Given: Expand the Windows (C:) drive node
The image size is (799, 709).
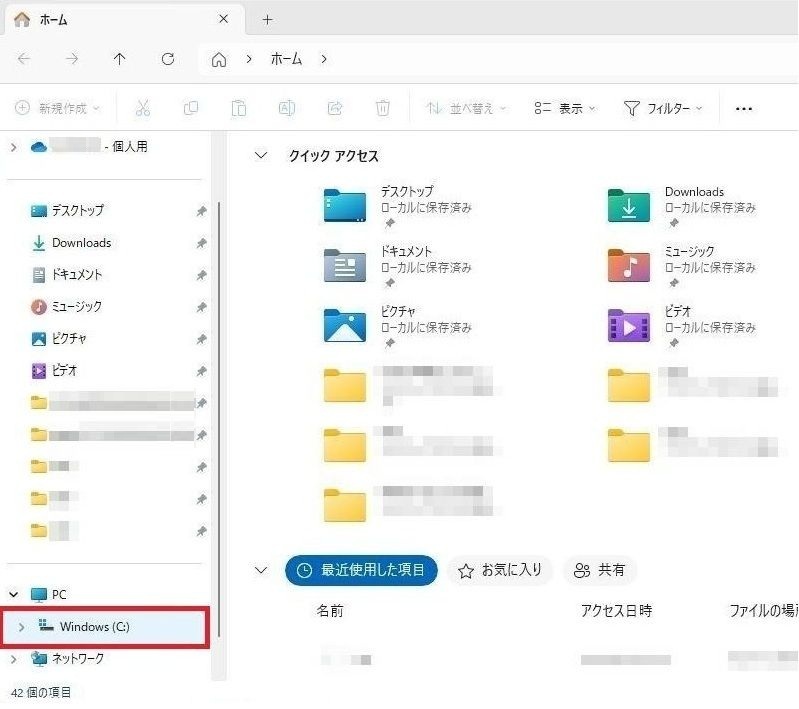Looking at the screenshot, I should [21, 627].
